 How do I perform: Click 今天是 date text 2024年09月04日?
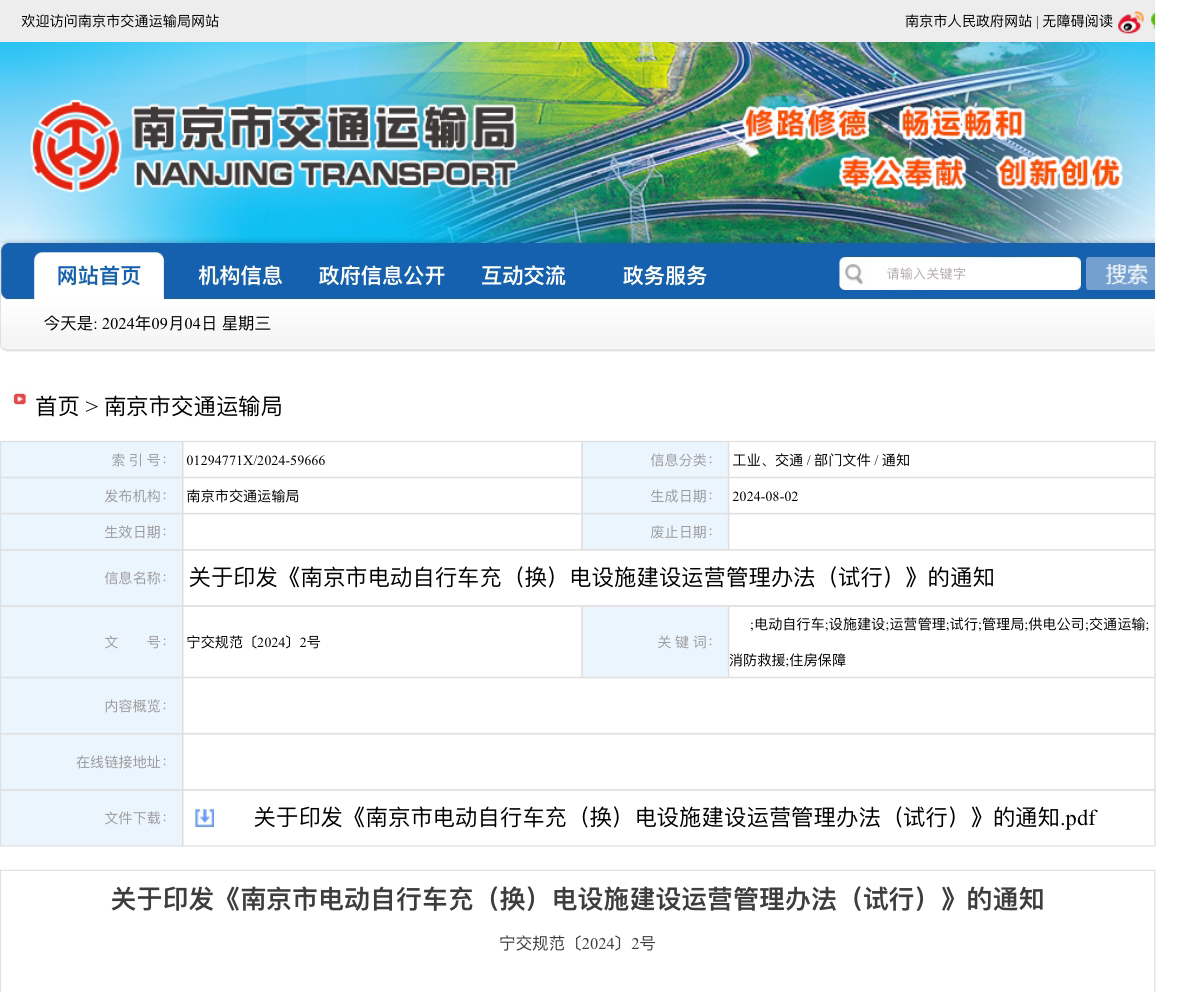pyautogui.click(x=157, y=323)
